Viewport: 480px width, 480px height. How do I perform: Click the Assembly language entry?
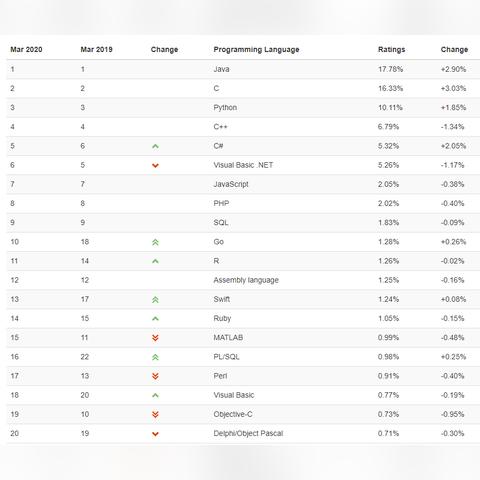(x=246, y=280)
